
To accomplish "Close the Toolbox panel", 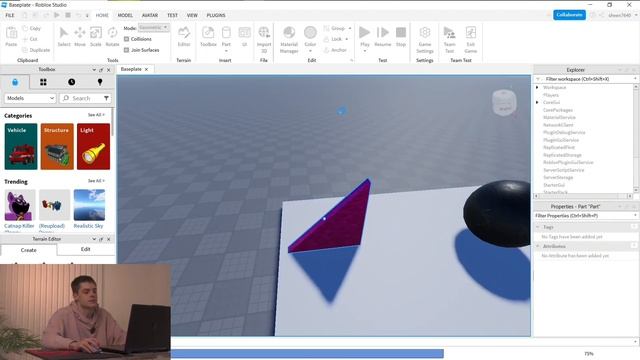I will click(x=109, y=70).
